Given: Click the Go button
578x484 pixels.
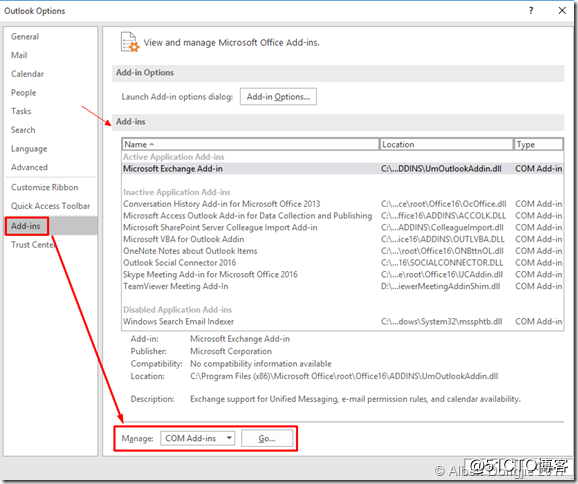Looking at the screenshot, I should (267, 438).
